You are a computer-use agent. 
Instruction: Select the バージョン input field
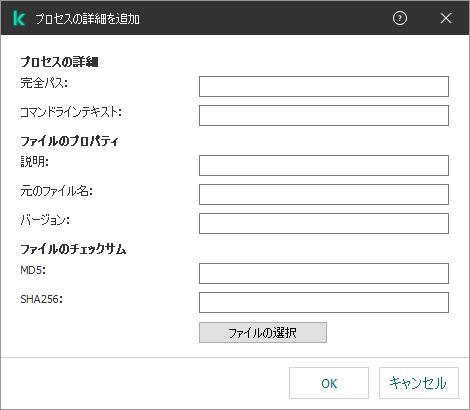[324, 223]
